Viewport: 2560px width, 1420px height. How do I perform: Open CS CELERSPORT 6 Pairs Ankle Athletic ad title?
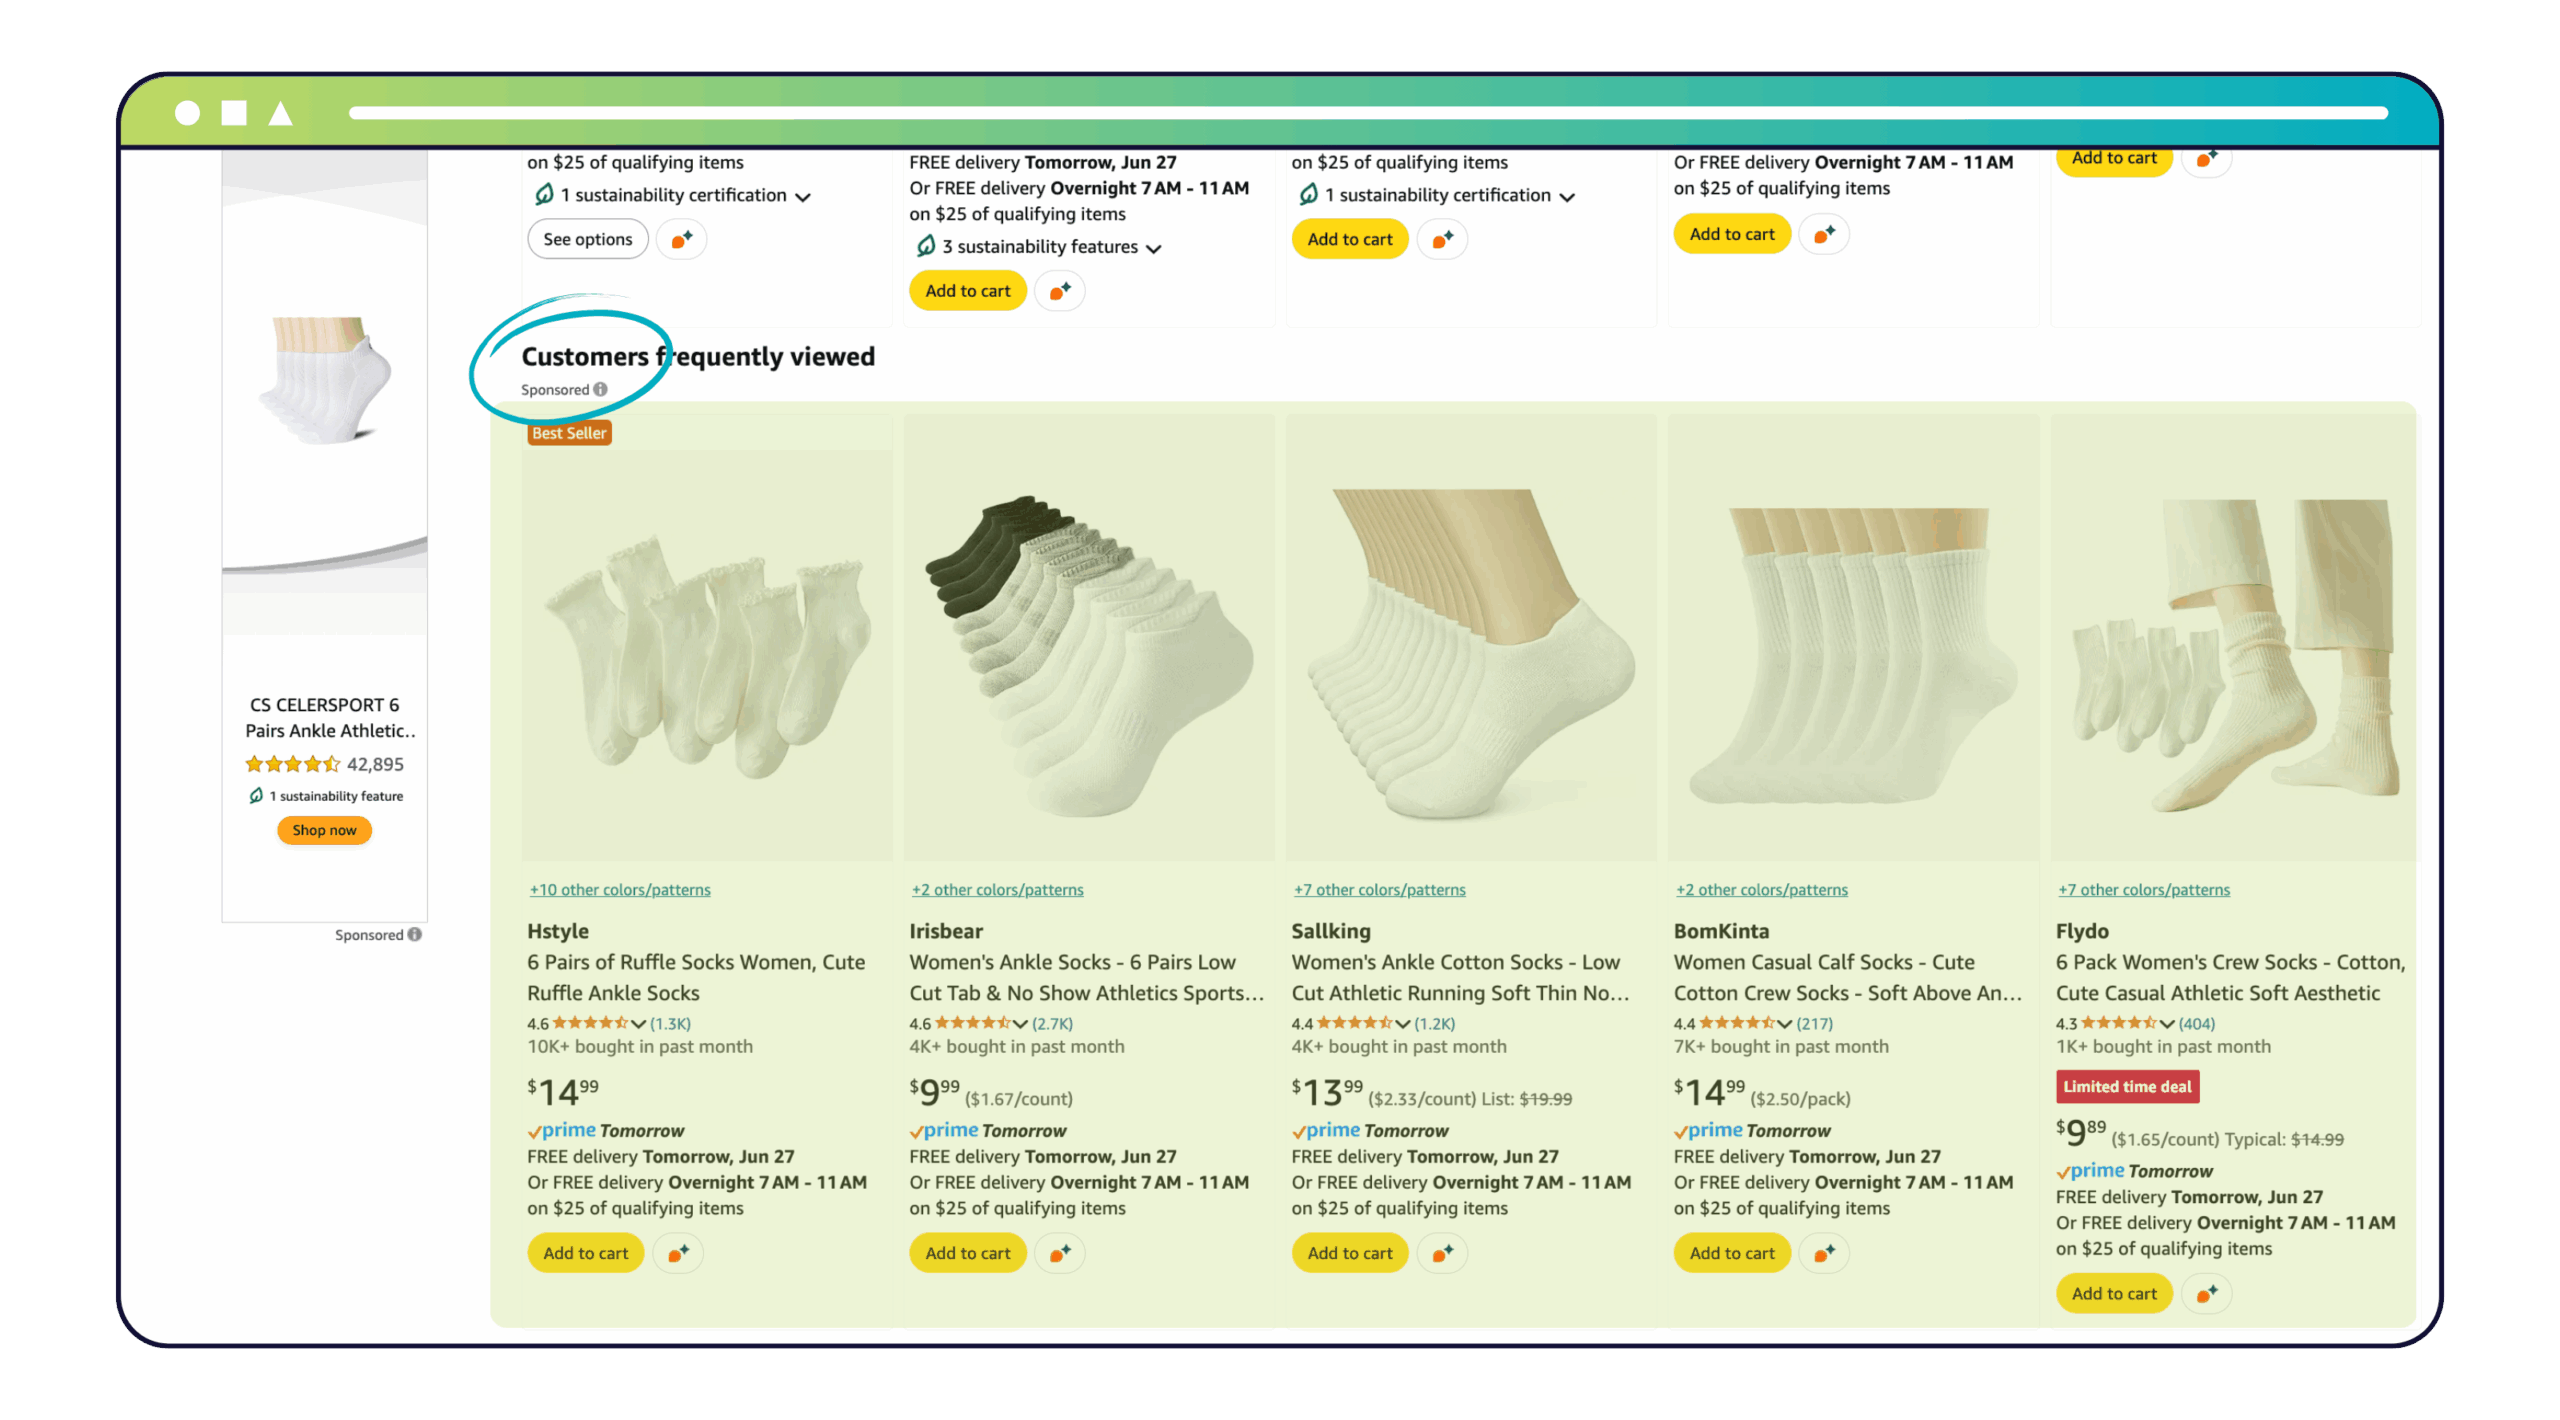(330, 718)
